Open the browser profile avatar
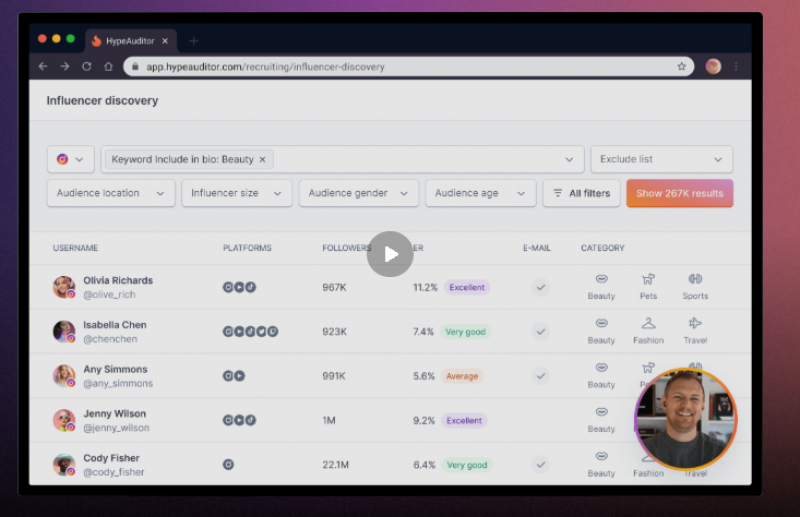Image resolution: width=800 pixels, height=517 pixels. pos(713,67)
